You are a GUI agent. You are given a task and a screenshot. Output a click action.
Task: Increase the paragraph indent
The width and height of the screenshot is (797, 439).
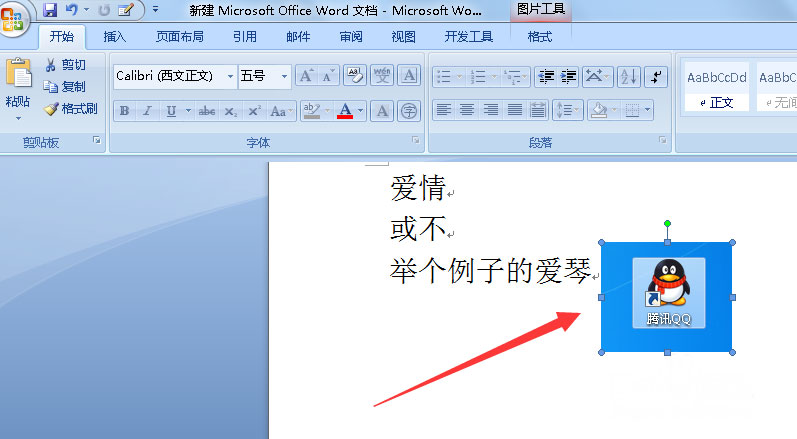coord(568,77)
